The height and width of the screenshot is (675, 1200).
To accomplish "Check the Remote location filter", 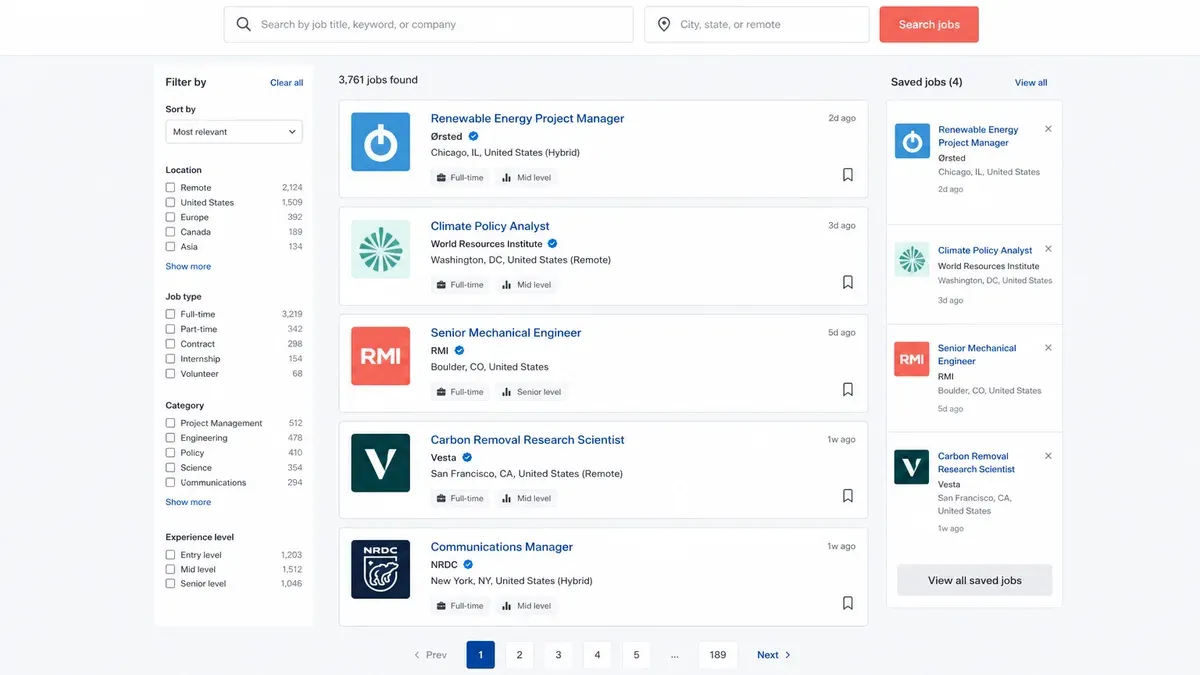I will point(170,187).
